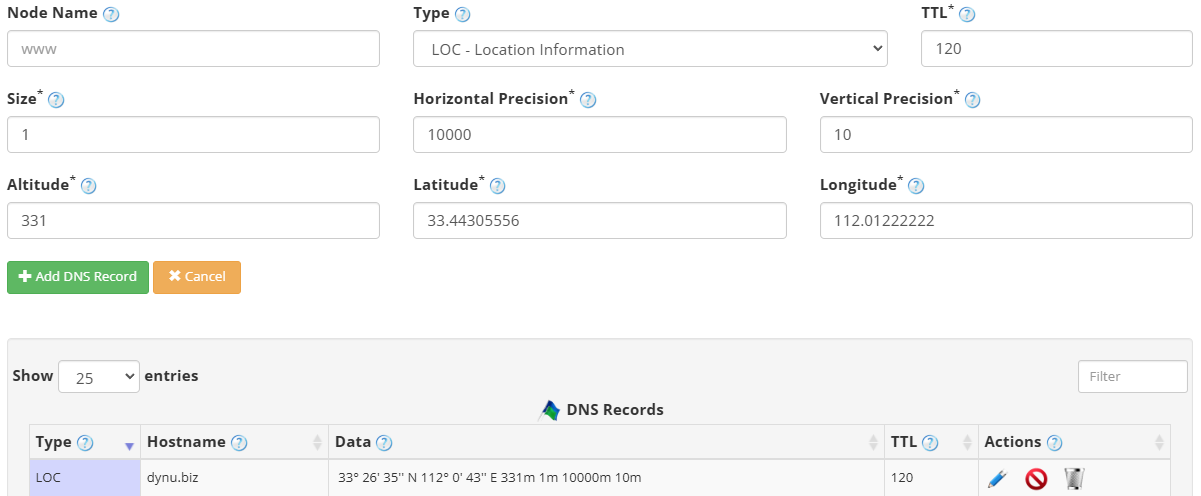
Task: Select the dynu.biz hostname cell
Action: point(234,478)
